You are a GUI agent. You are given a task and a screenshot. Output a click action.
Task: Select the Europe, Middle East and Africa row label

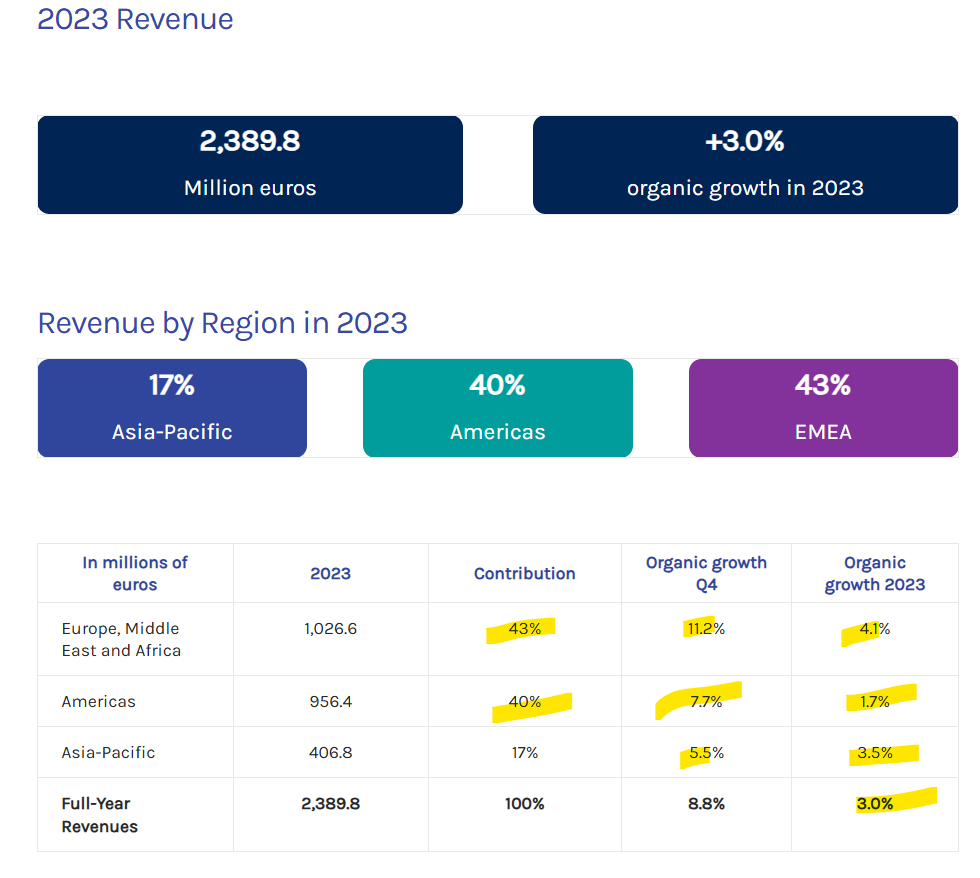click(x=121, y=639)
